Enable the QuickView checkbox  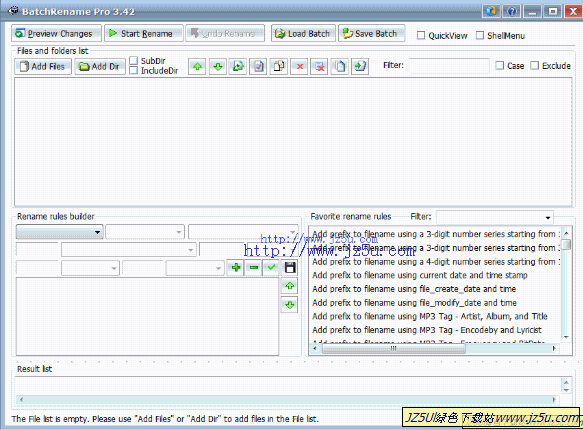point(421,36)
